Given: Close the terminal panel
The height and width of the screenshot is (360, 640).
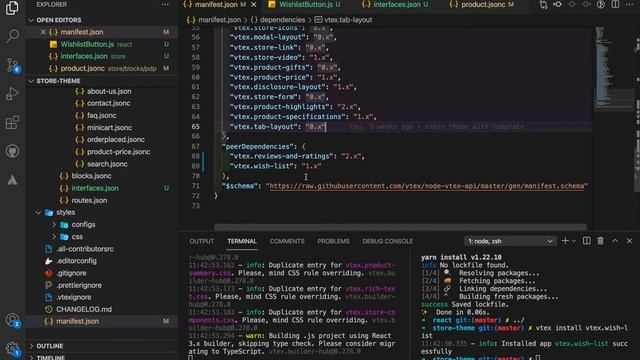Looking at the screenshot, I should pyautogui.click(x=629, y=241).
